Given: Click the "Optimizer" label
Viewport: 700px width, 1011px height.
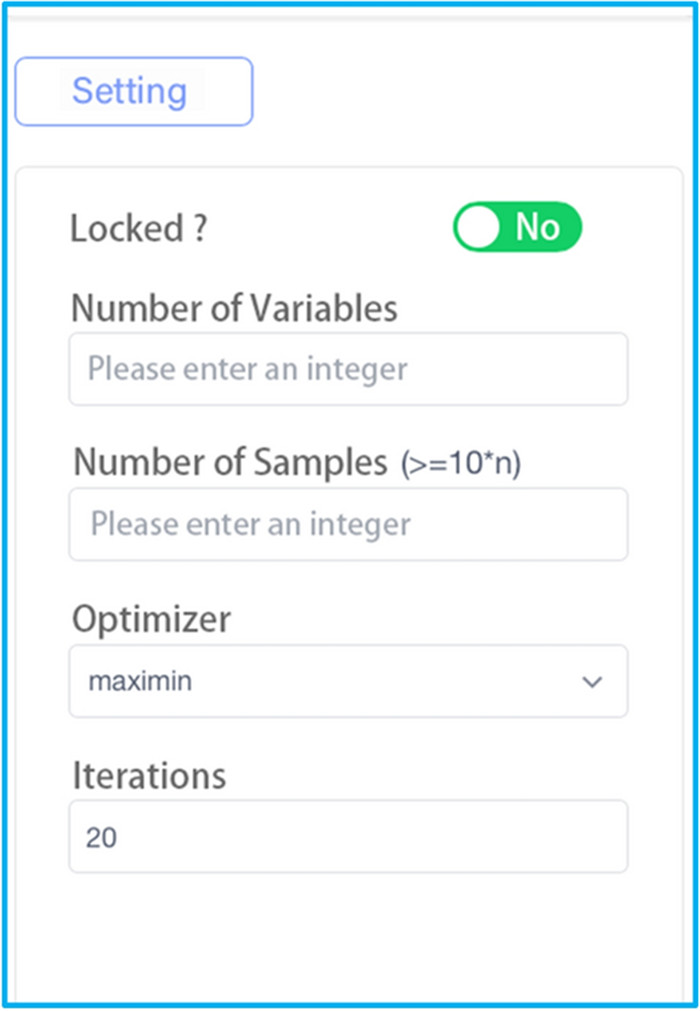Looking at the screenshot, I should tap(151, 619).
